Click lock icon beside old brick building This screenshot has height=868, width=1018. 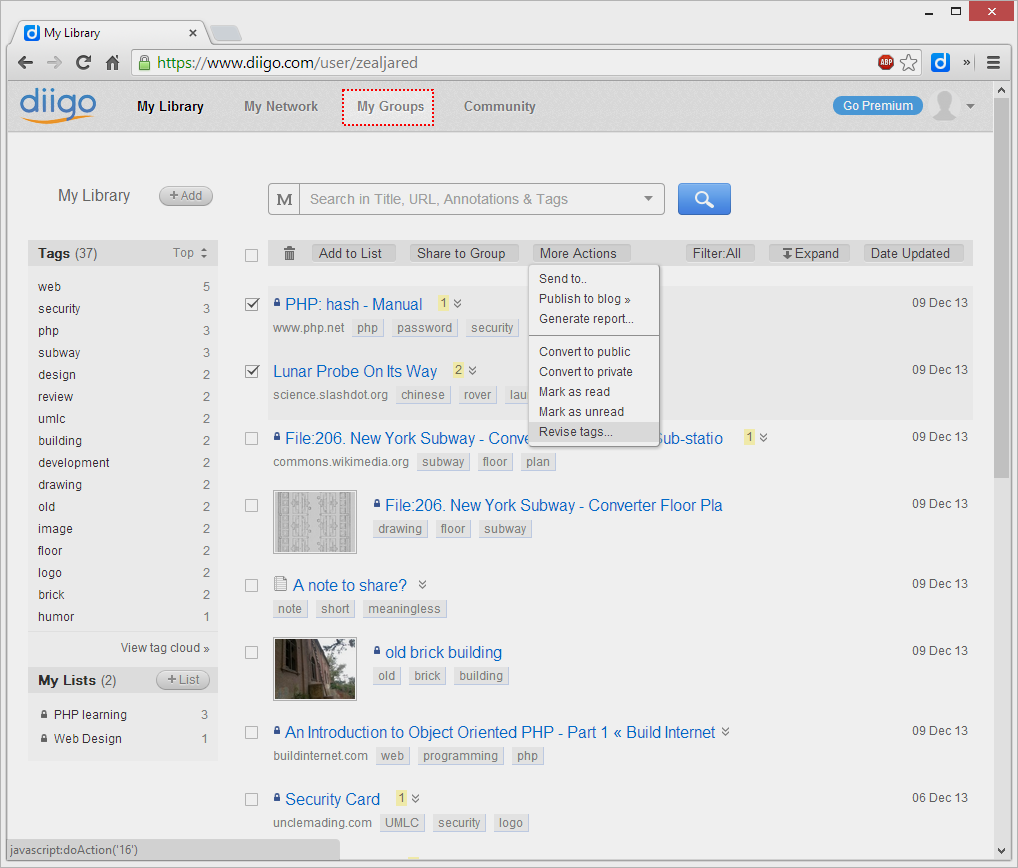(377, 650)
